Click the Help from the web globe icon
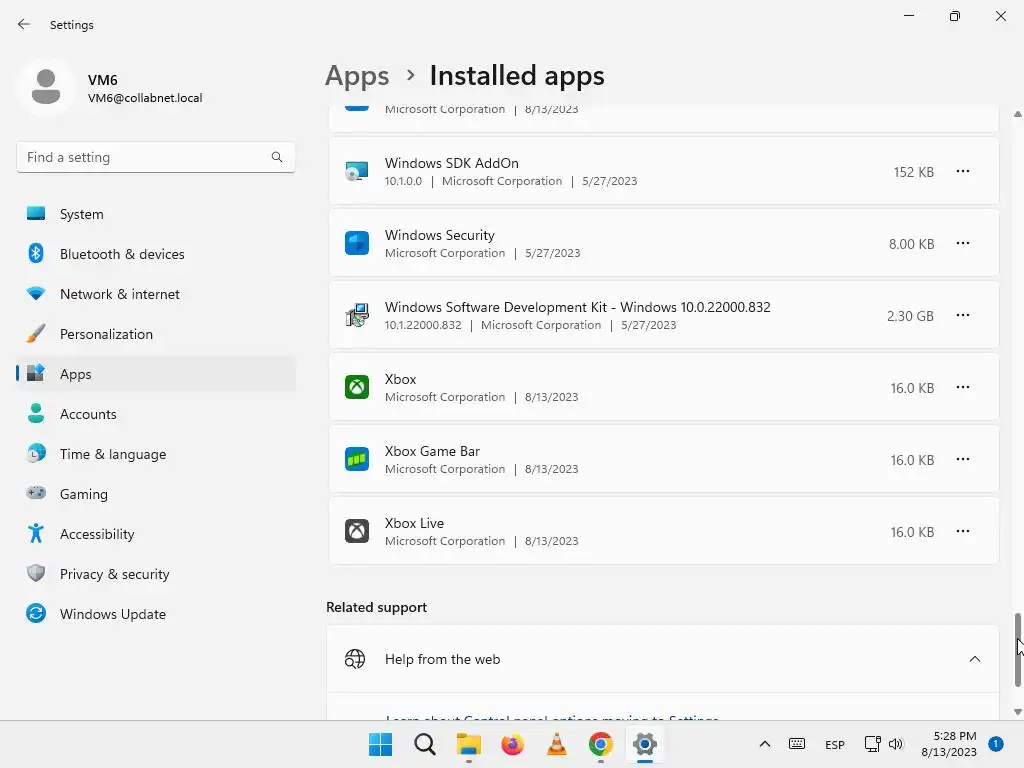1024x768 pixels. pos(355,659)
